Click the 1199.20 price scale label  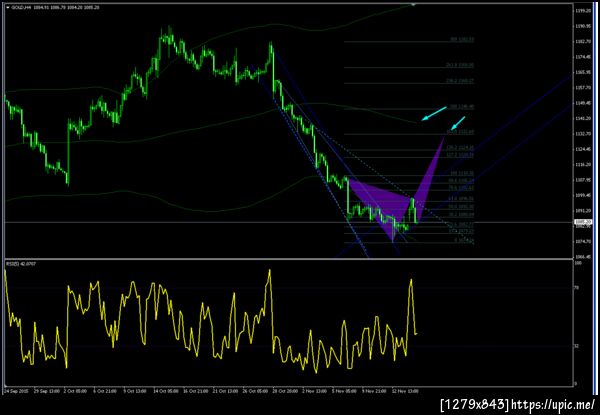(x=583, y=11)
